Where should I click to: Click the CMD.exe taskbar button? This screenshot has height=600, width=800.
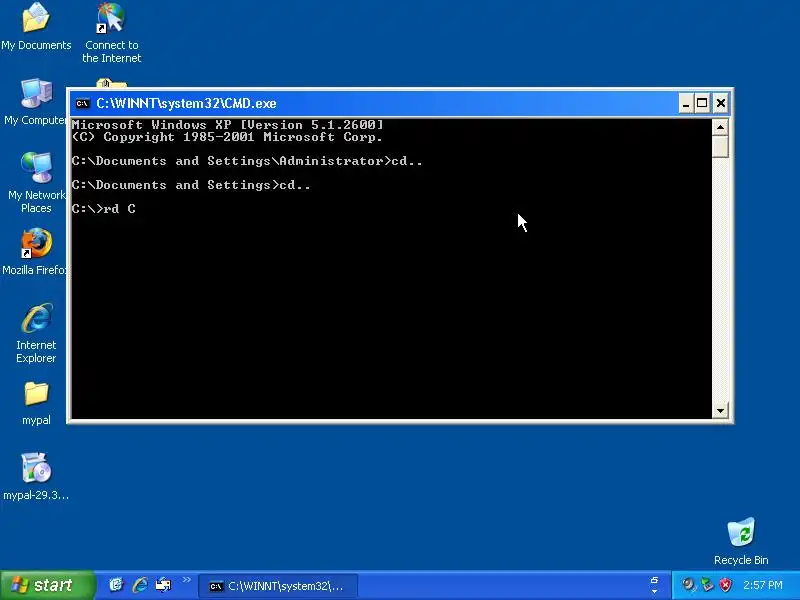[278, 586]
